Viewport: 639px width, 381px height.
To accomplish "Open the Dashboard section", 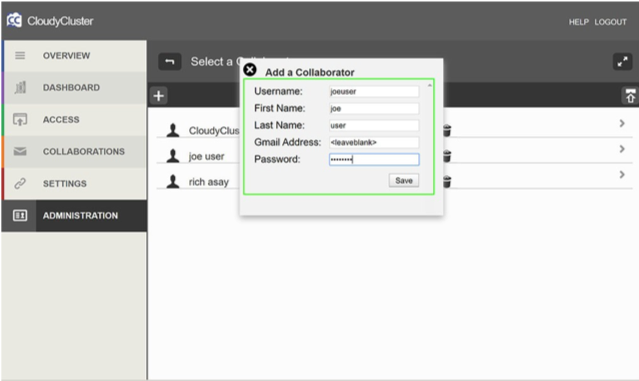I will [x=74, y=88].
